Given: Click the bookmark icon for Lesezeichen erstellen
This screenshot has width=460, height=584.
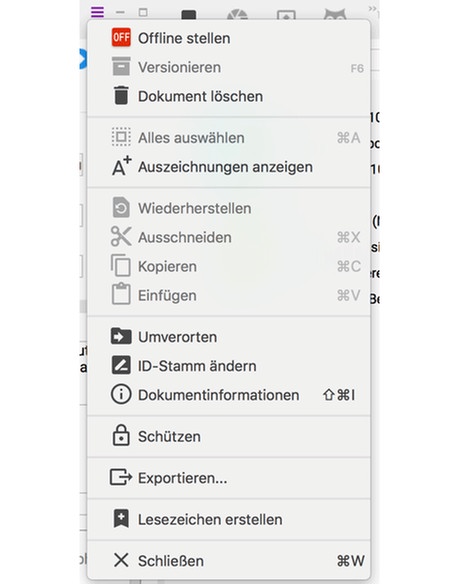Looking at the screenshot, I should pyautogui.click(x=121, y=519).
